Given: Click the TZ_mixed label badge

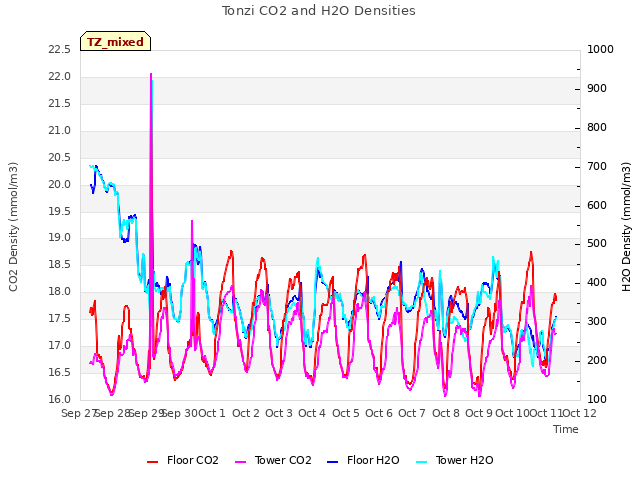Looking at the screenshot, I should coord(116,41).
